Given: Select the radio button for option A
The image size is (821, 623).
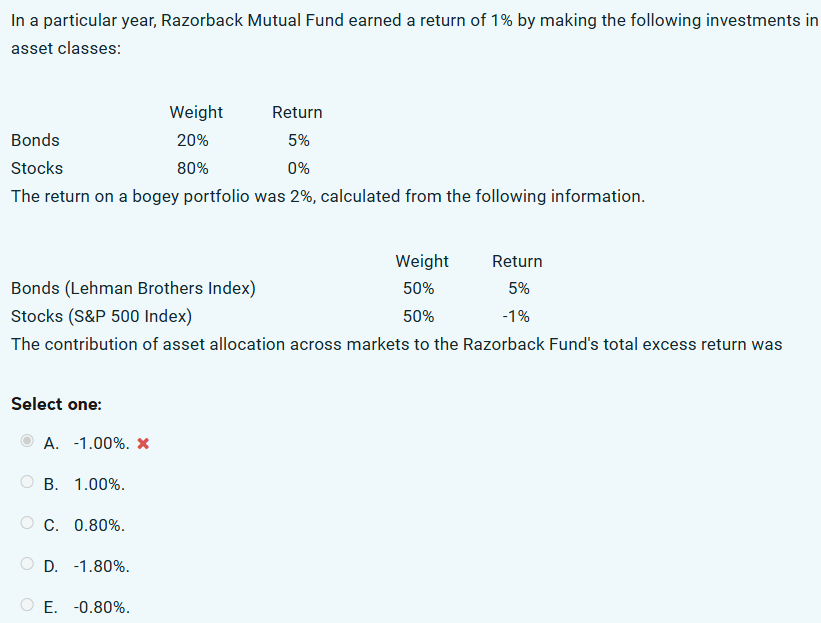Looking at the screenshot, I should click(x=27, y=440).
